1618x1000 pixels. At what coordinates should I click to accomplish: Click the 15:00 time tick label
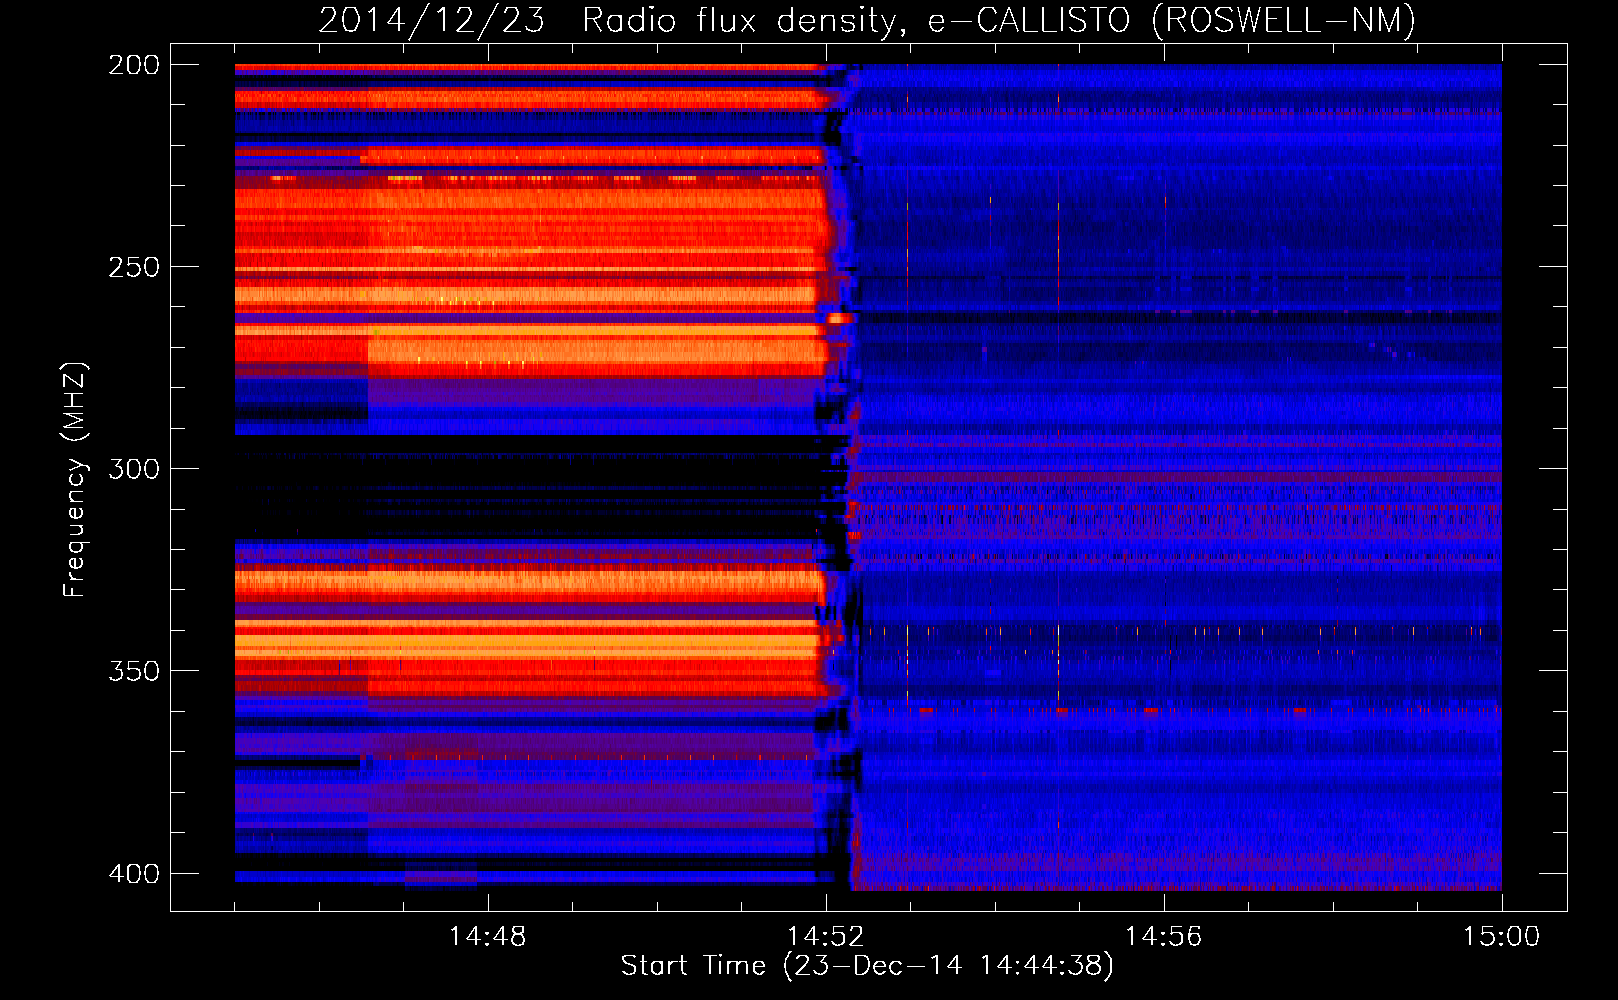[x=1501, y=937]
